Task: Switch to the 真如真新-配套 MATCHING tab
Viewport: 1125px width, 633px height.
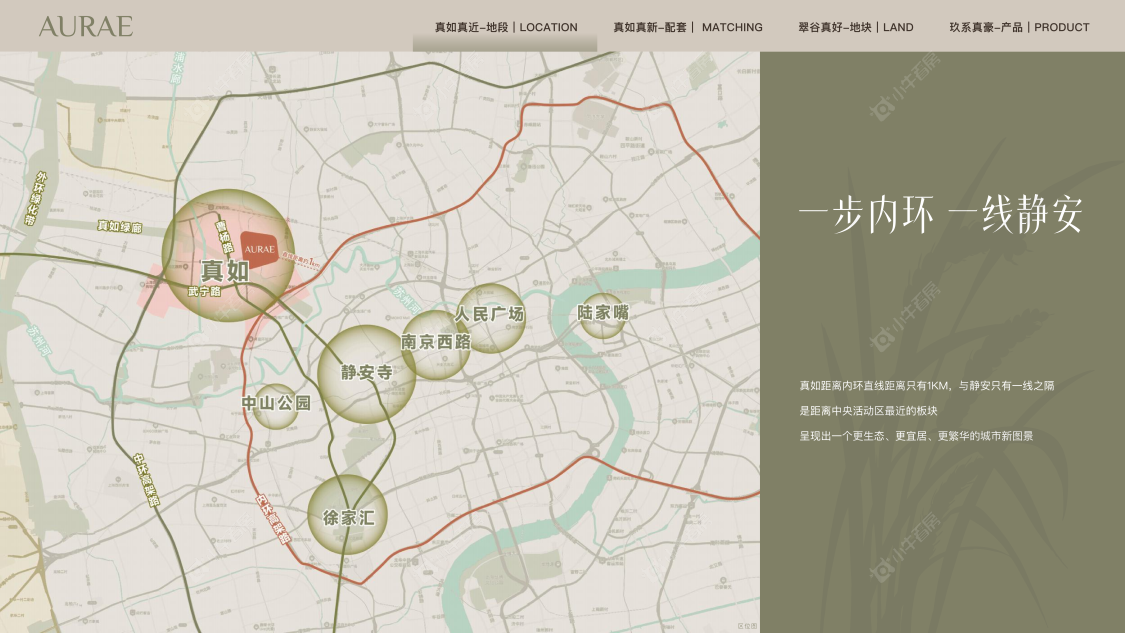Action: [x=687, y=27]
